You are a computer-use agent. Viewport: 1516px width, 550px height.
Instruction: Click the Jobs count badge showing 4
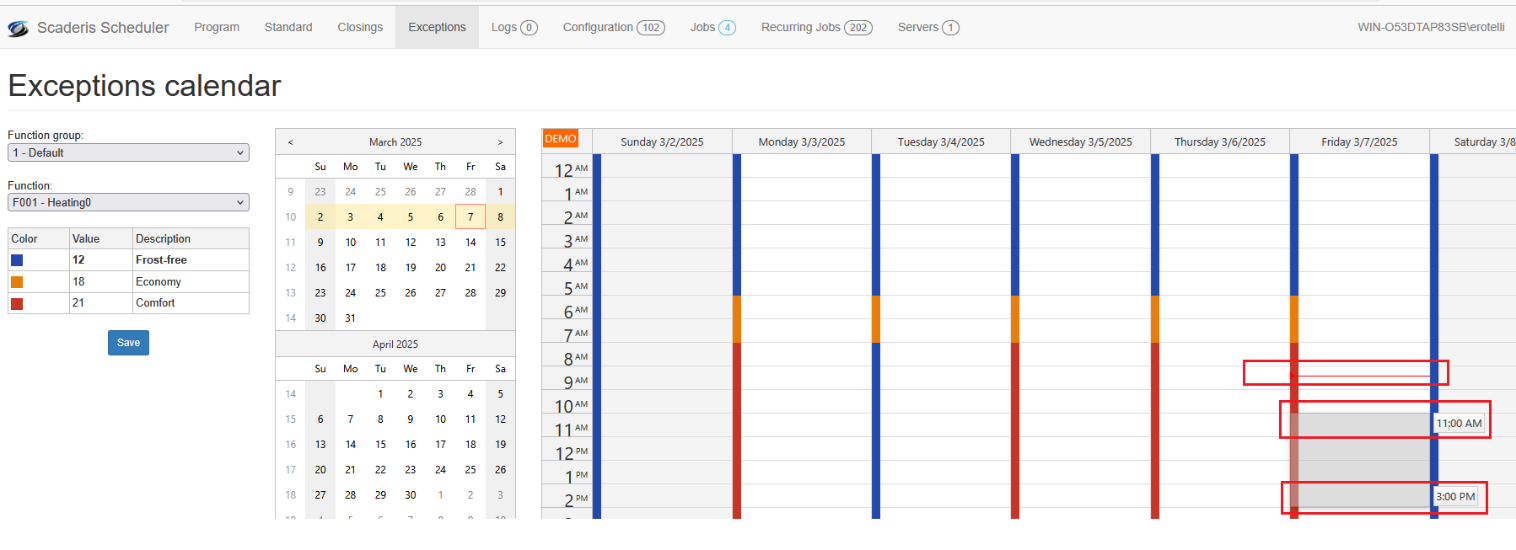coord(727,28)
